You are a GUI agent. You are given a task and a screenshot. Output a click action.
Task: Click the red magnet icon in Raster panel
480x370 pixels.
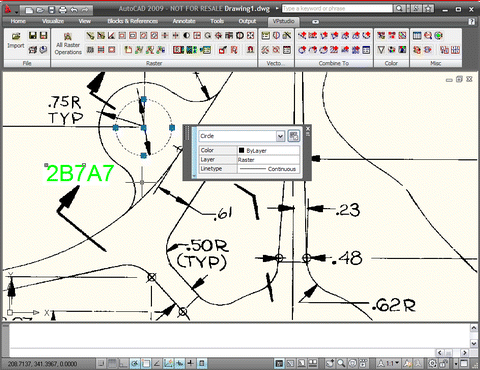(x=250, y=50)
